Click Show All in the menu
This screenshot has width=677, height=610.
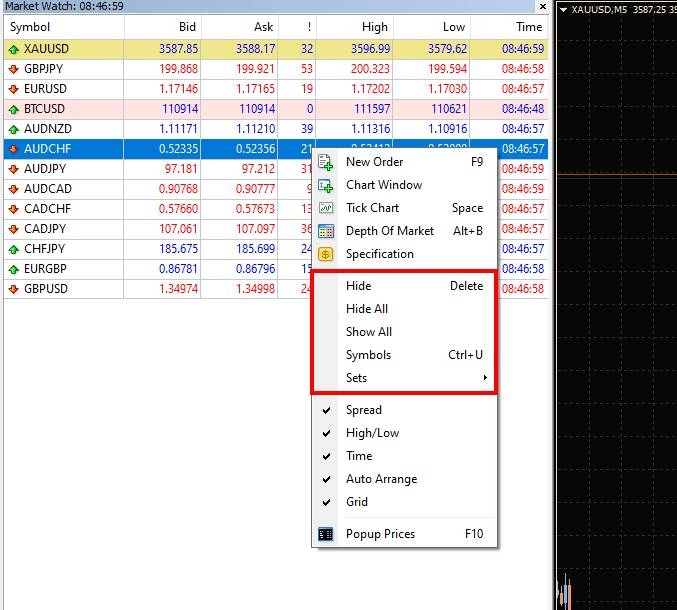point(369,332)
